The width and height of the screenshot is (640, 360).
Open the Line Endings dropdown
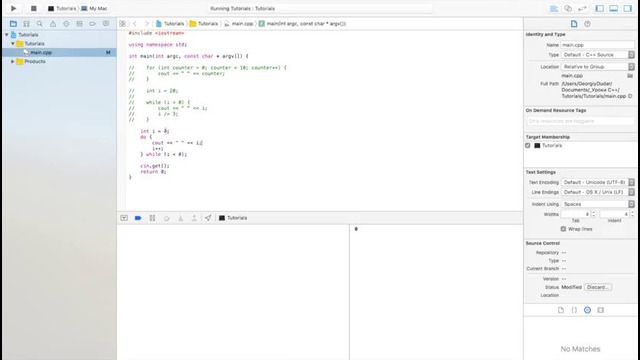coord(598,192)
